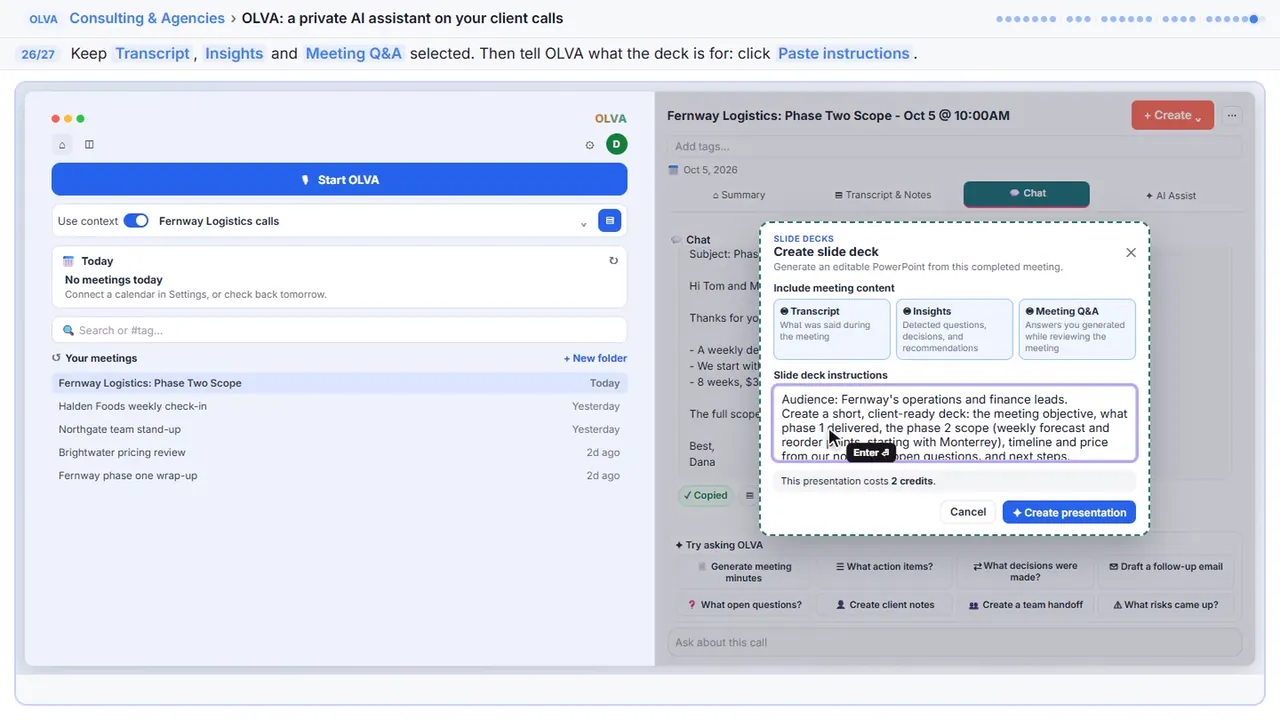The height and width of the screenshot is (720, 1280).
Task: Click the What risks came up? suggestion
Action: pos(1166,604)
